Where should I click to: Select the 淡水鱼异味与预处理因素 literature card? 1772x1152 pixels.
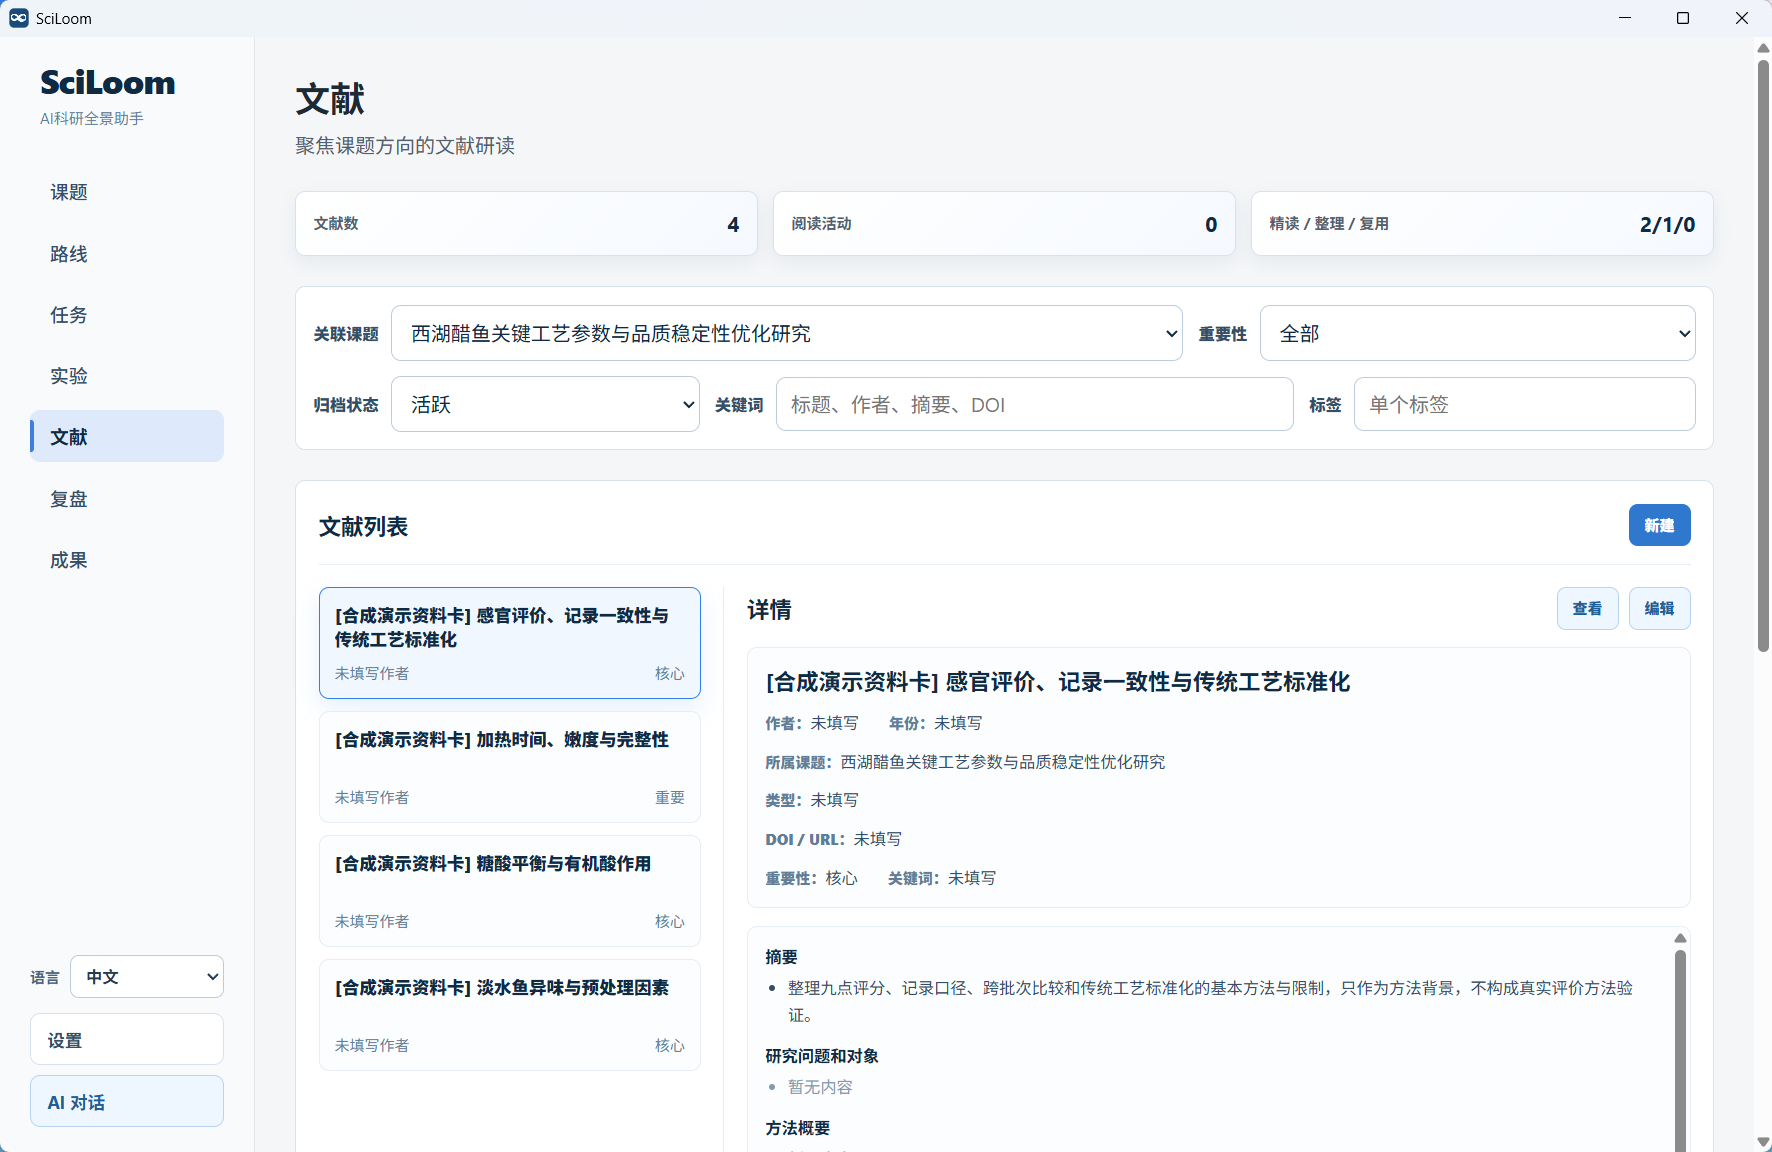tap(510, 1015)
